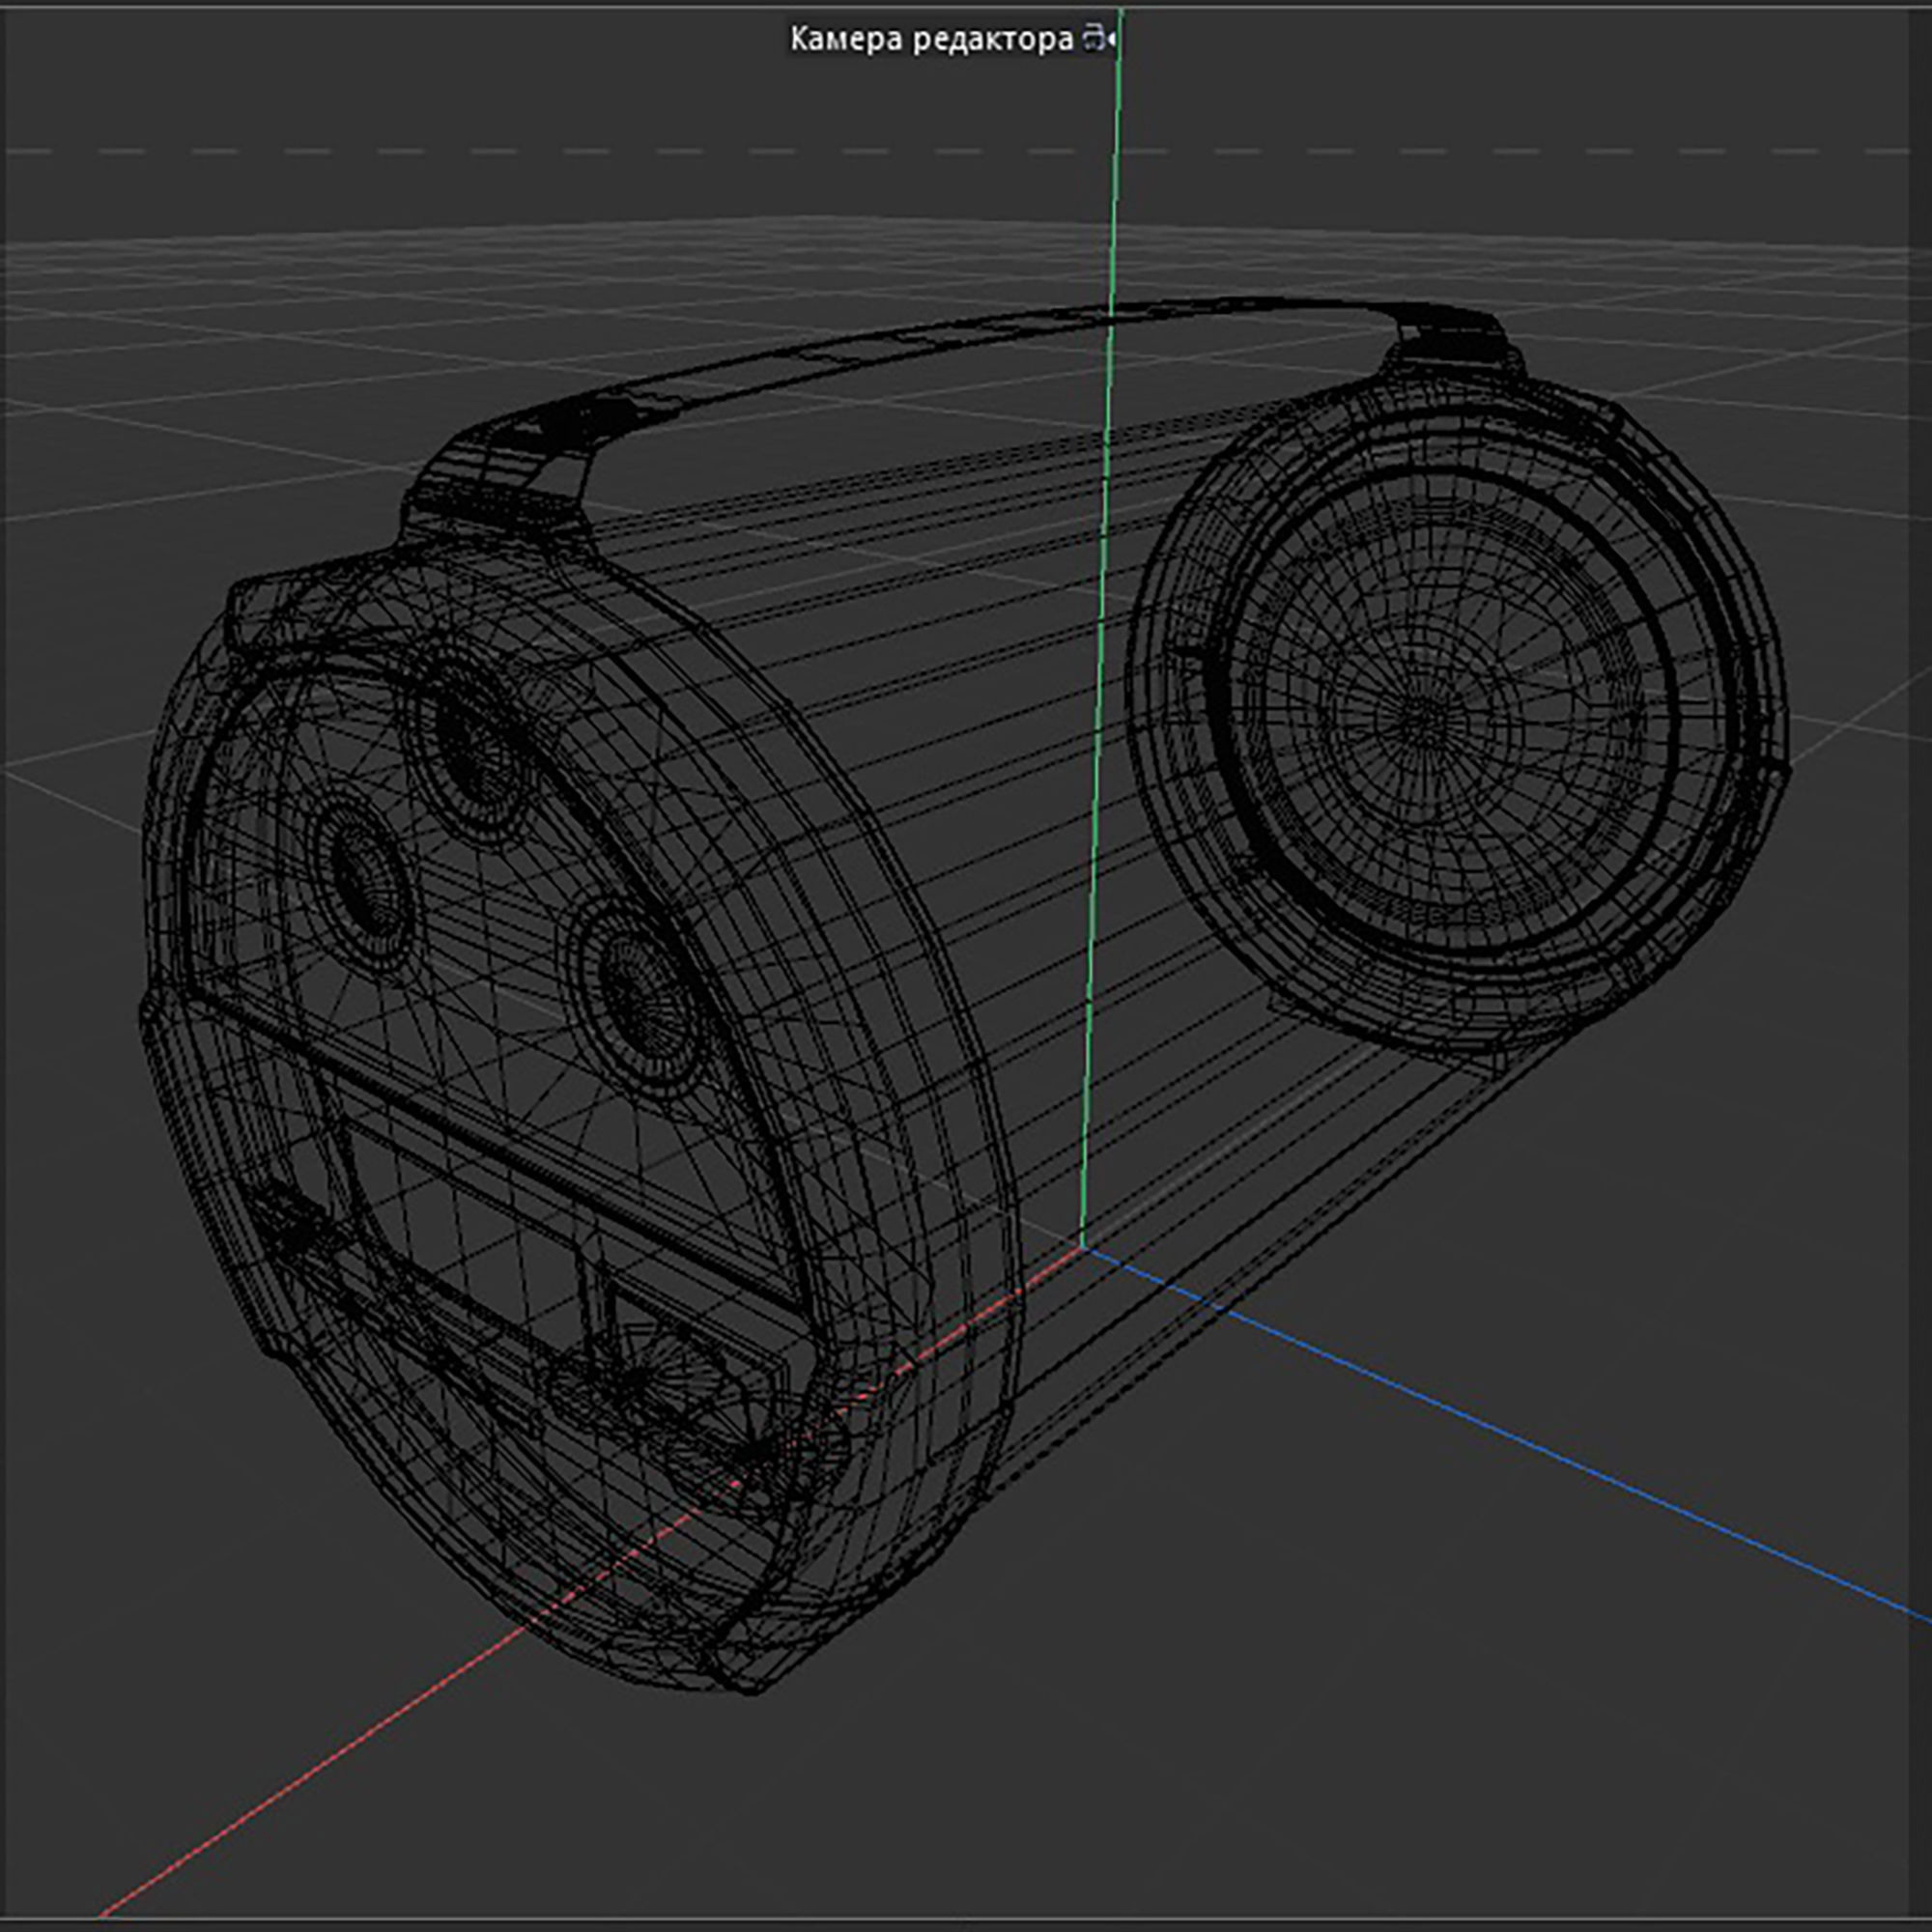Click the camera icon beside Камера редактора

(1098, 40)
